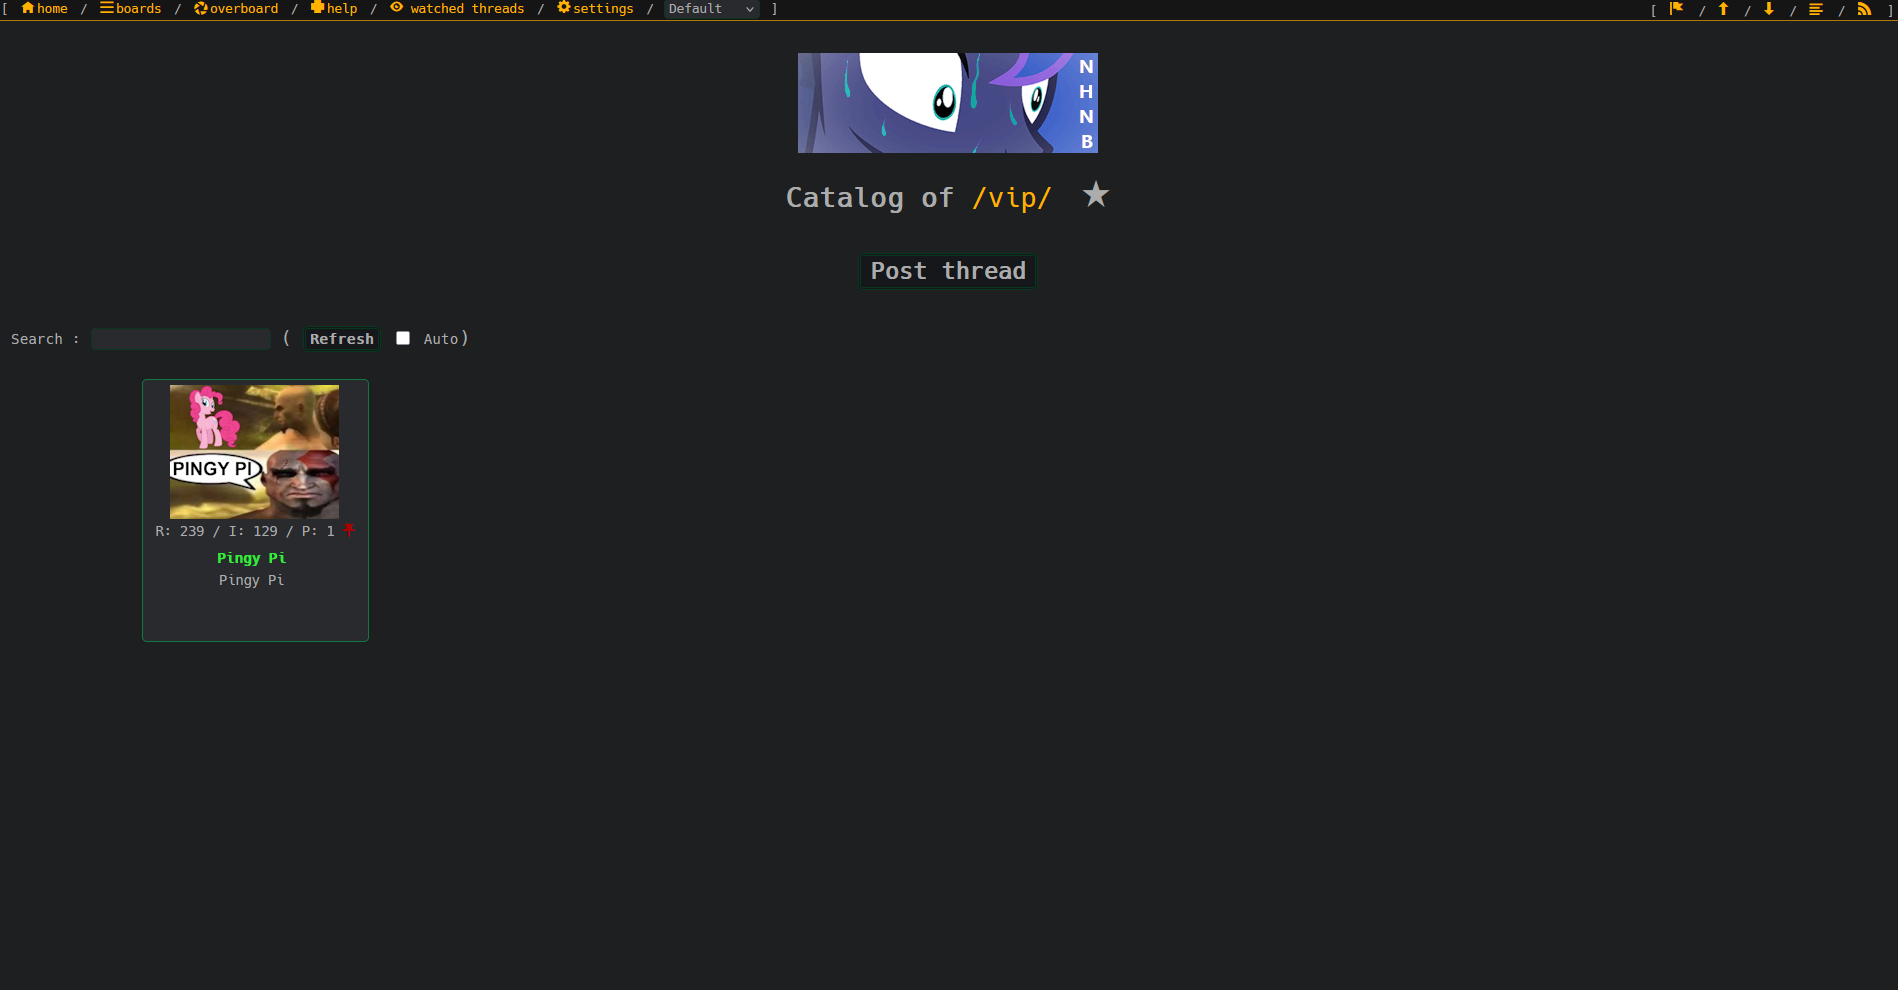Open the overboard link
The image size is (1898, 990).
236,9
